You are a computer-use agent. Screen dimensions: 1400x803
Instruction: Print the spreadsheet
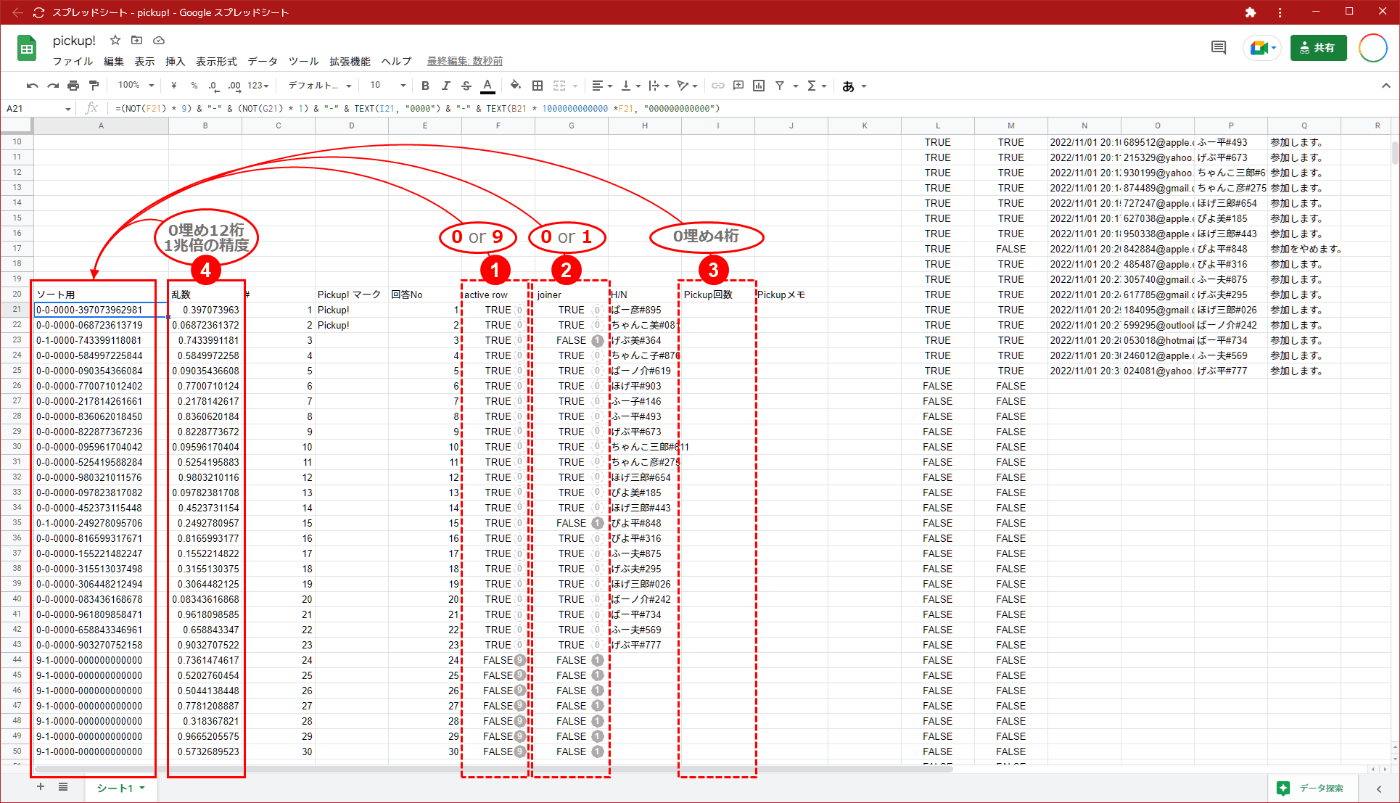tap(74, 86)
